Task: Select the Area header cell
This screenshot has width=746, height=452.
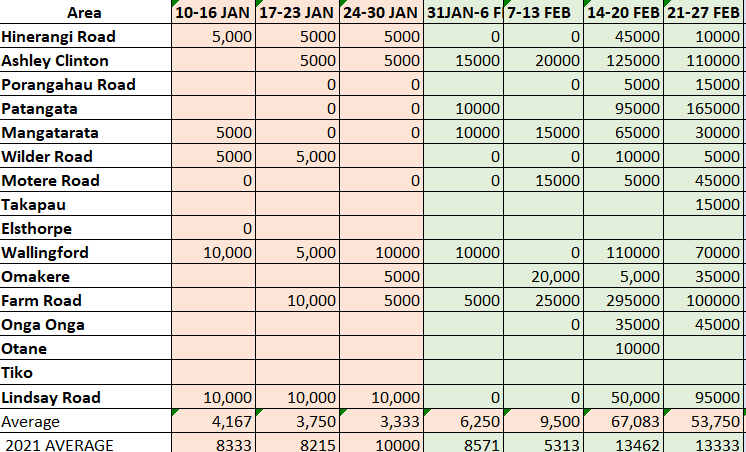Action: (x=85, y=12)
